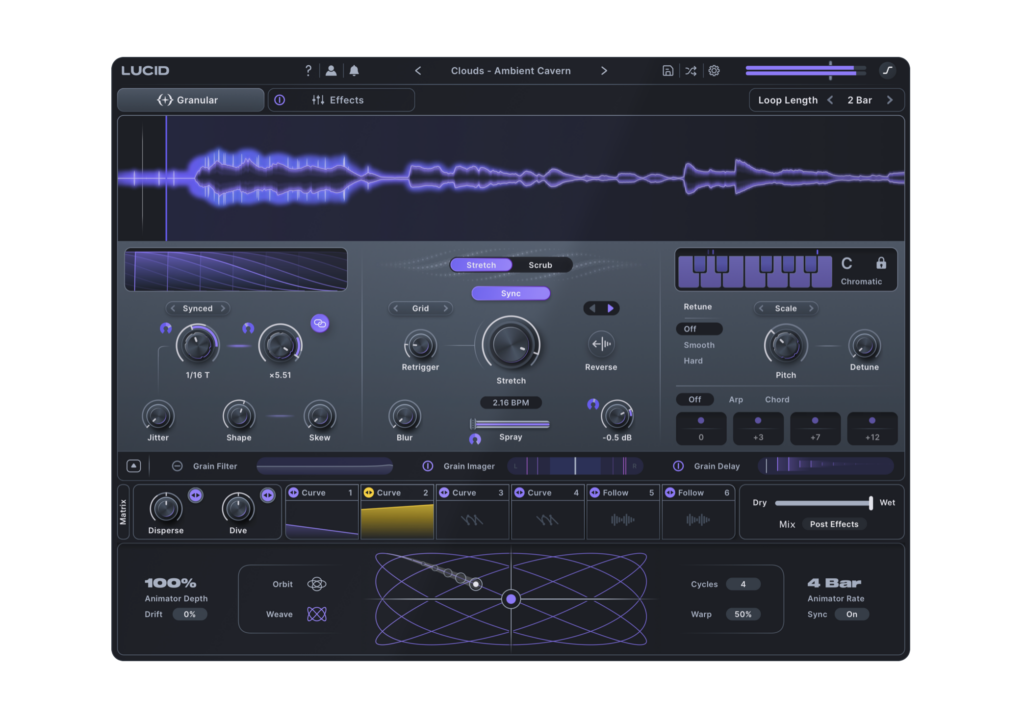Click the Spray slider

[510, 424]
